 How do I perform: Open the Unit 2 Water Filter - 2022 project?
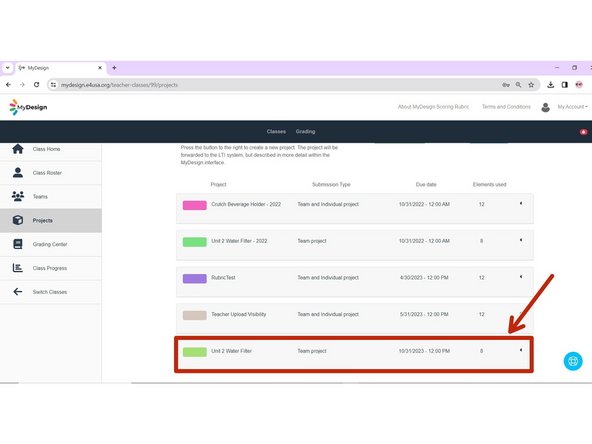[239, 241]
